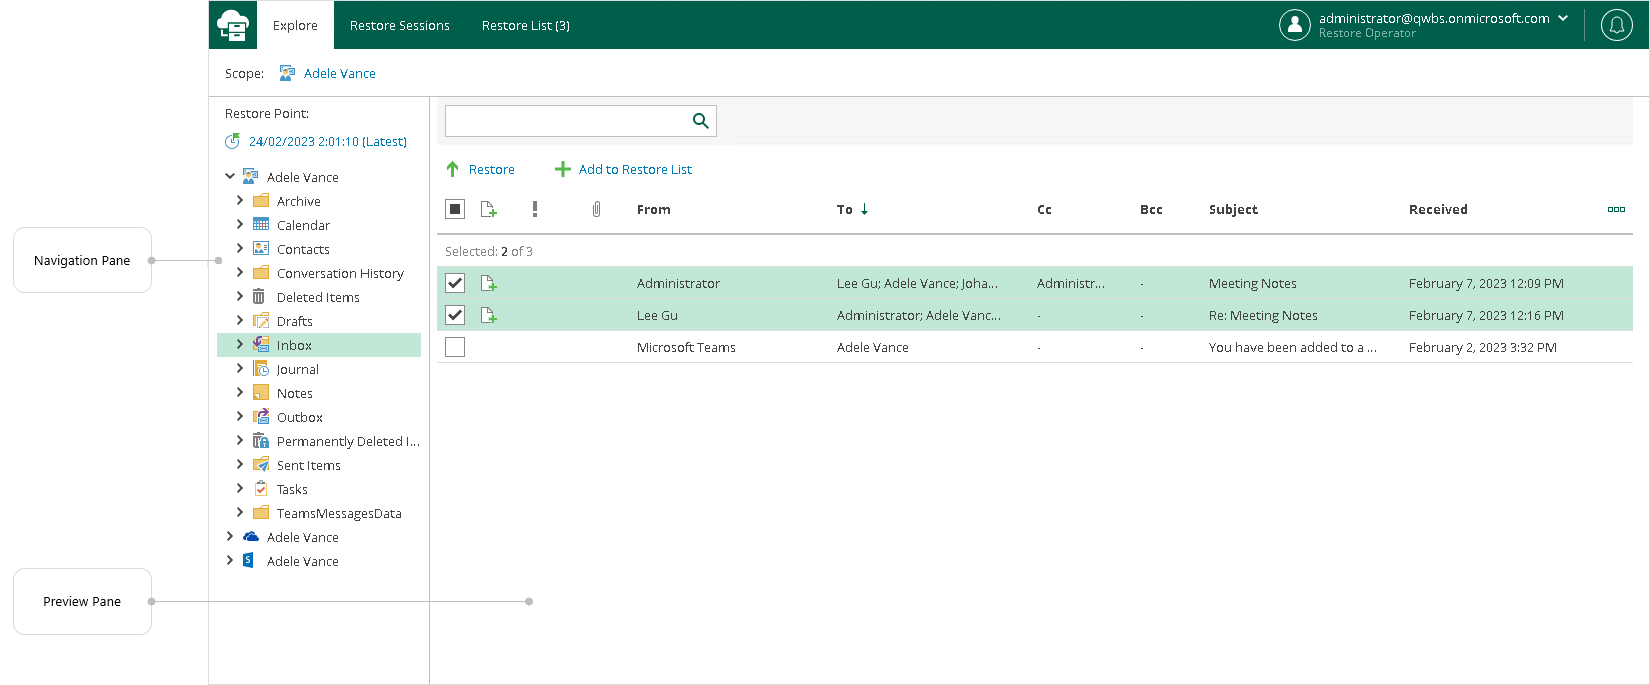Click the restore point clock icon
Image resolution: width=1650 pixels, height=685 pixels.
232,142
